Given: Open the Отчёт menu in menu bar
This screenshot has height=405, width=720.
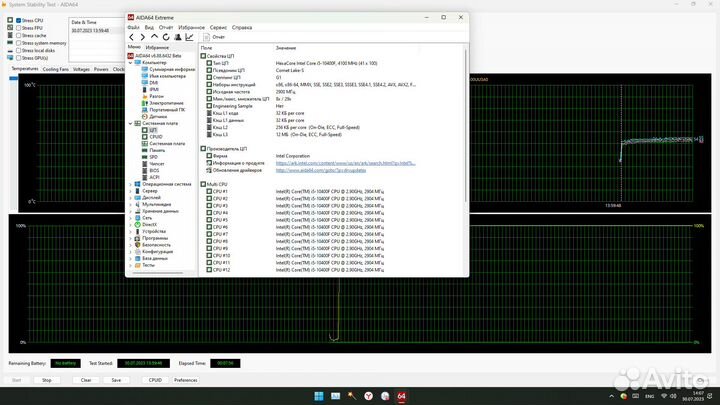Looking at the screenshot, I should click(166, 28).
